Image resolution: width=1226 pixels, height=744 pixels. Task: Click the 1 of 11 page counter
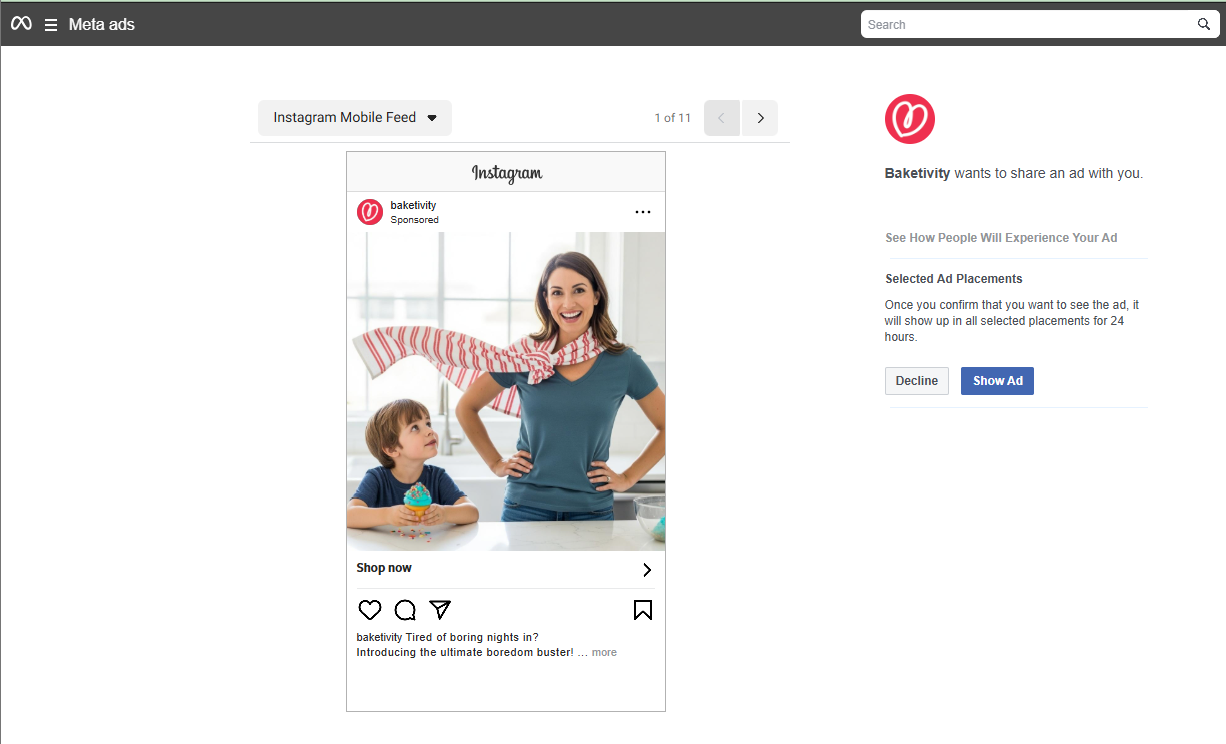tap(673, 118)
